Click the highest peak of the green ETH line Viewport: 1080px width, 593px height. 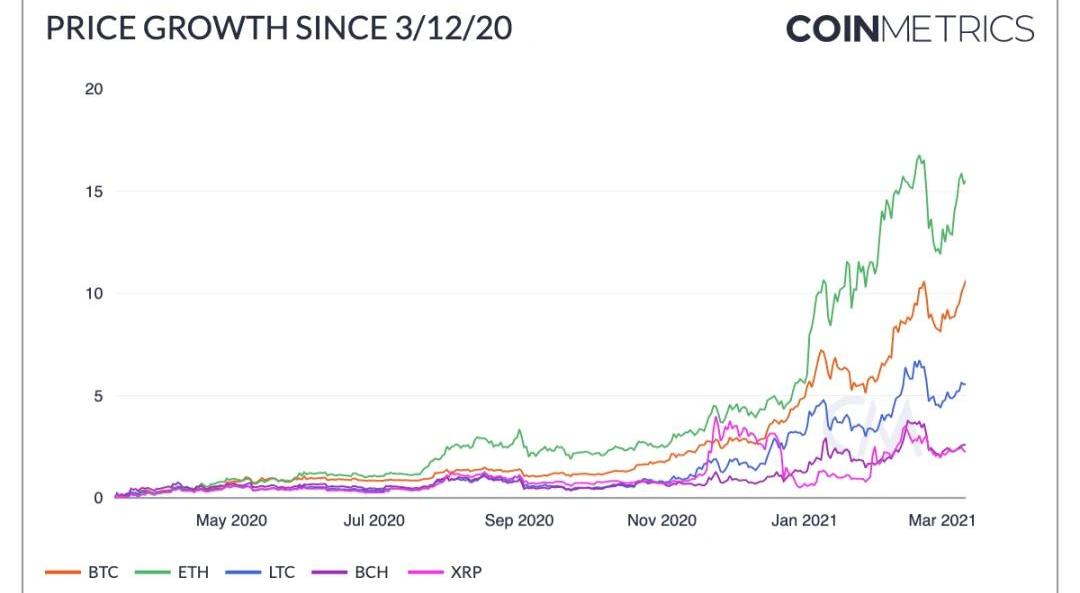tap(919, 156)
